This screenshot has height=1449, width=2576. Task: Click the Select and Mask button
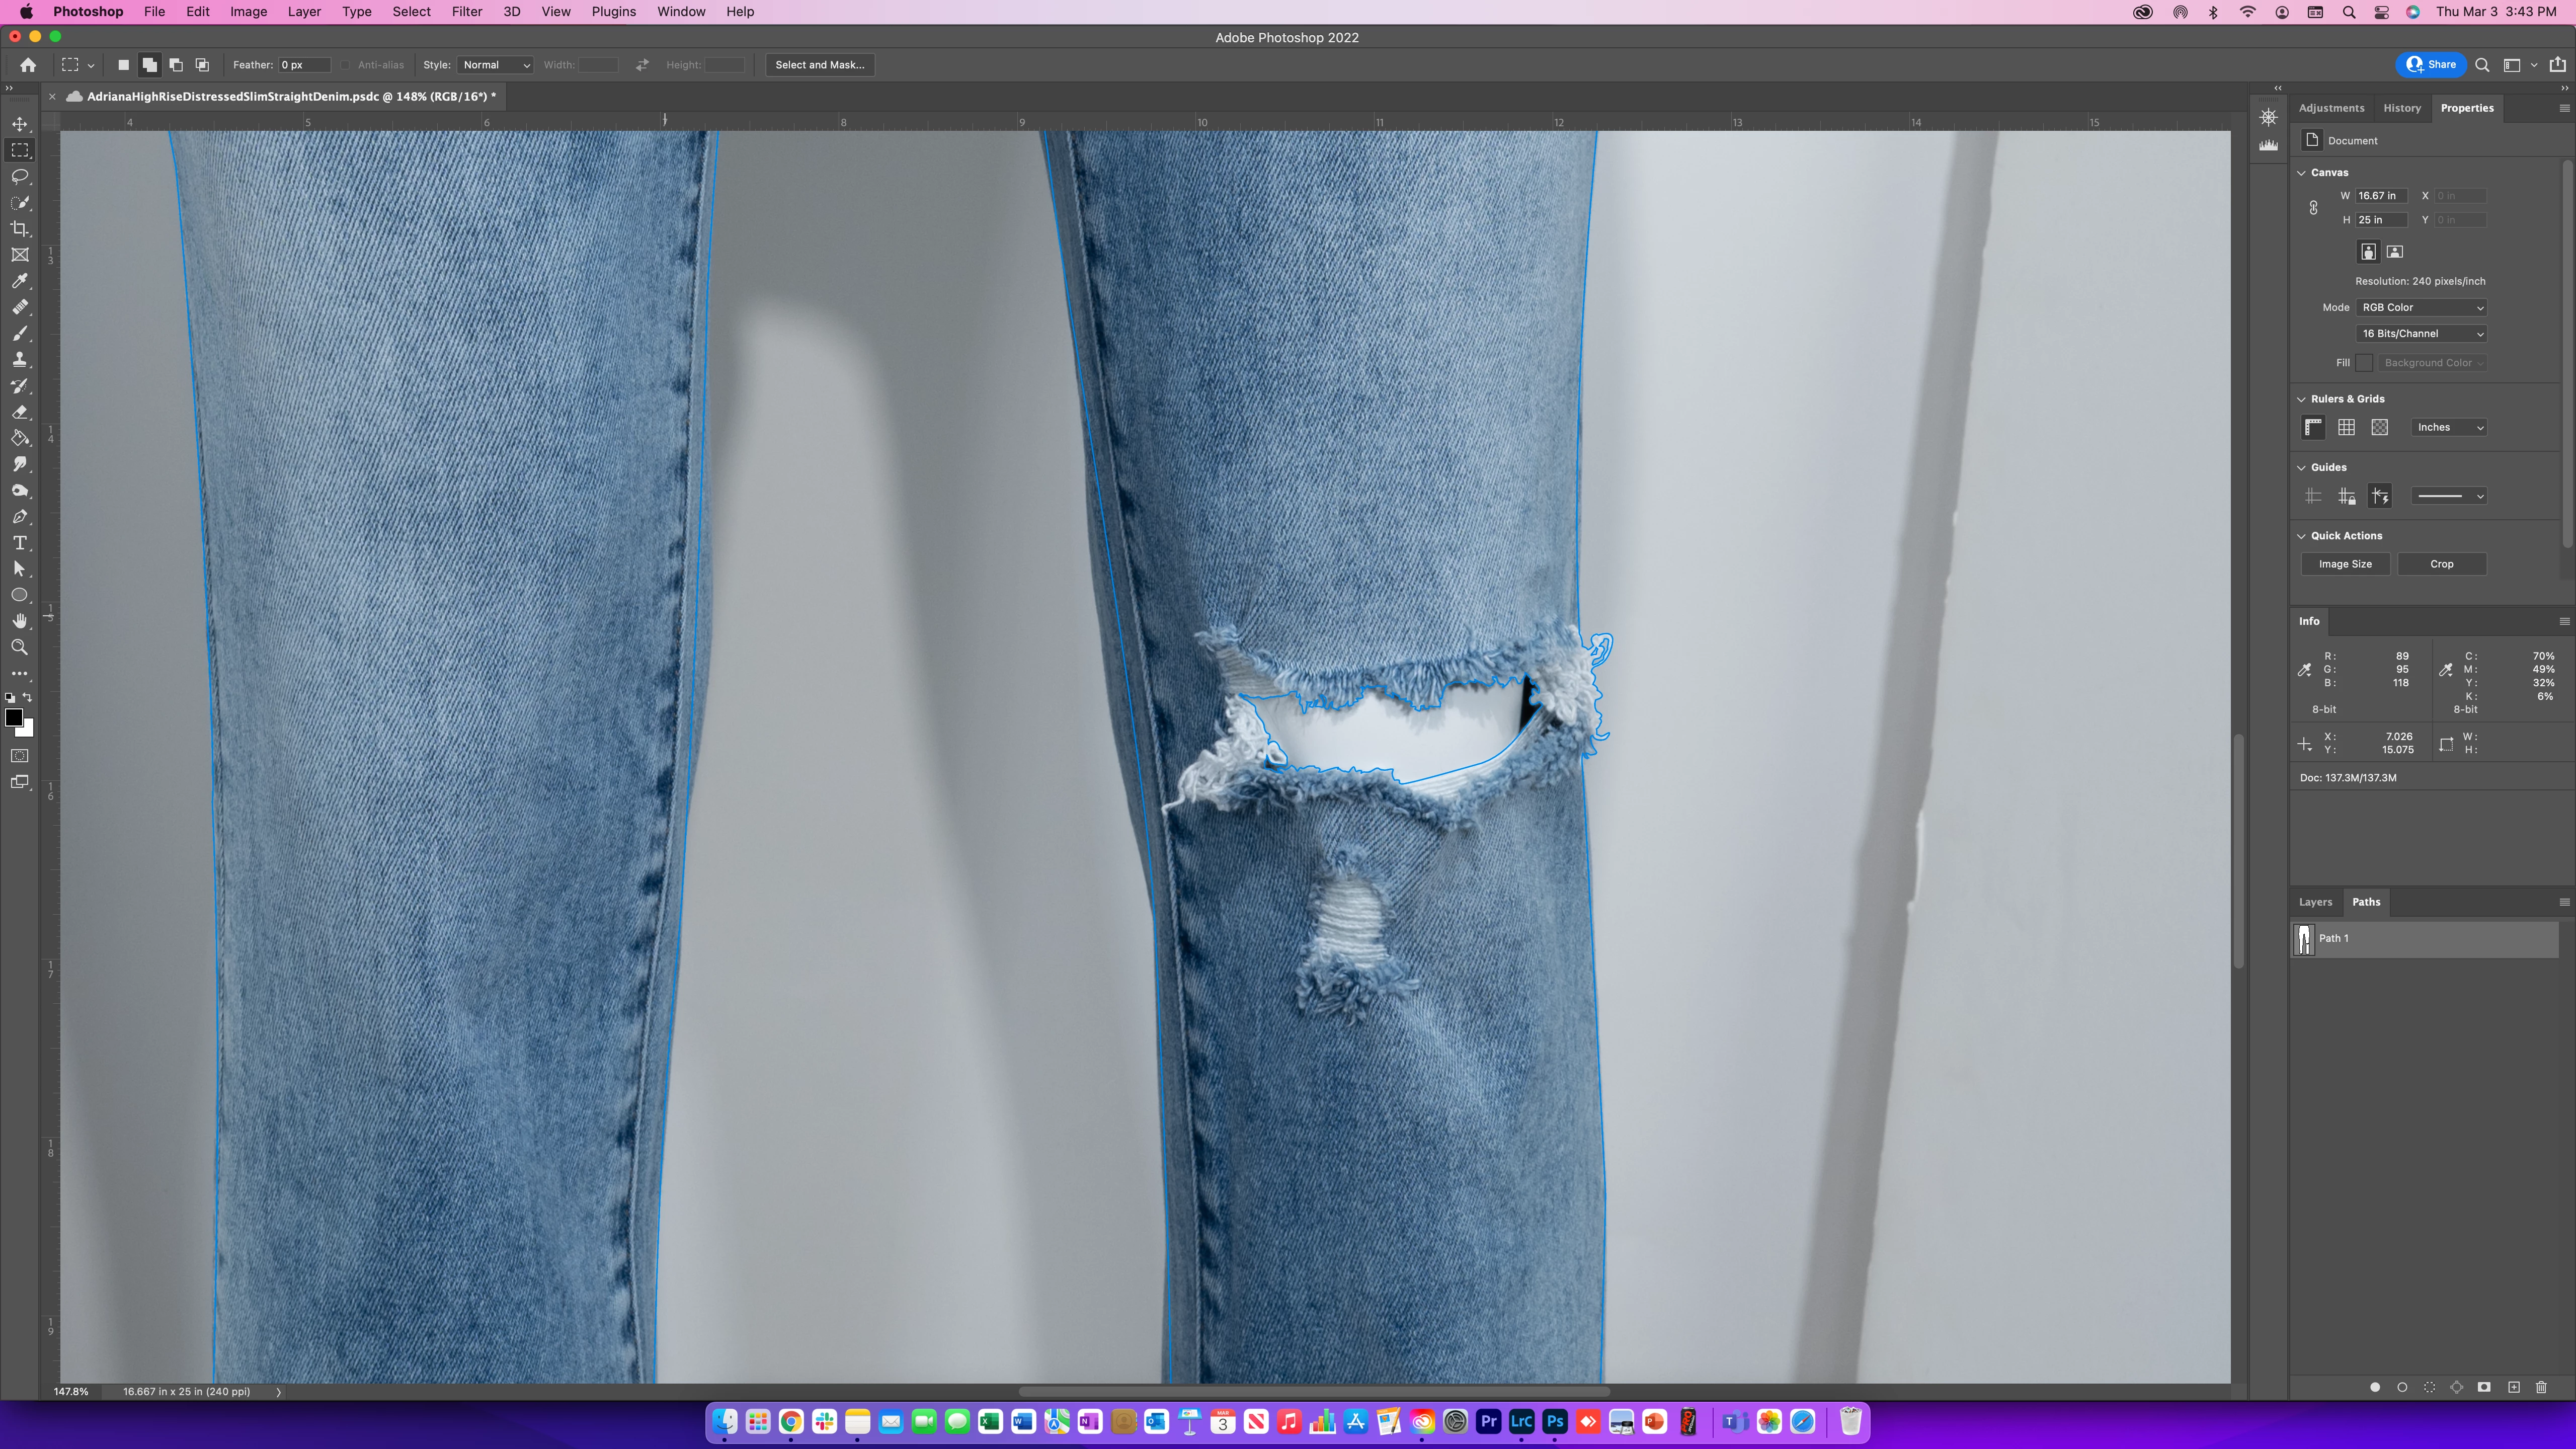[819, 65]
